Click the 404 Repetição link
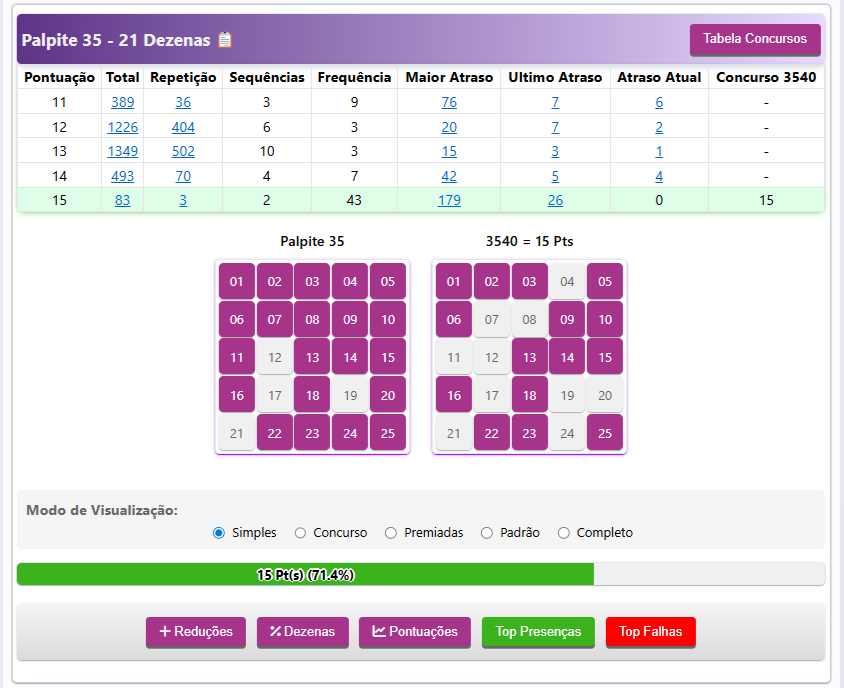Viewport: 844px width, 688px height. 183,127
